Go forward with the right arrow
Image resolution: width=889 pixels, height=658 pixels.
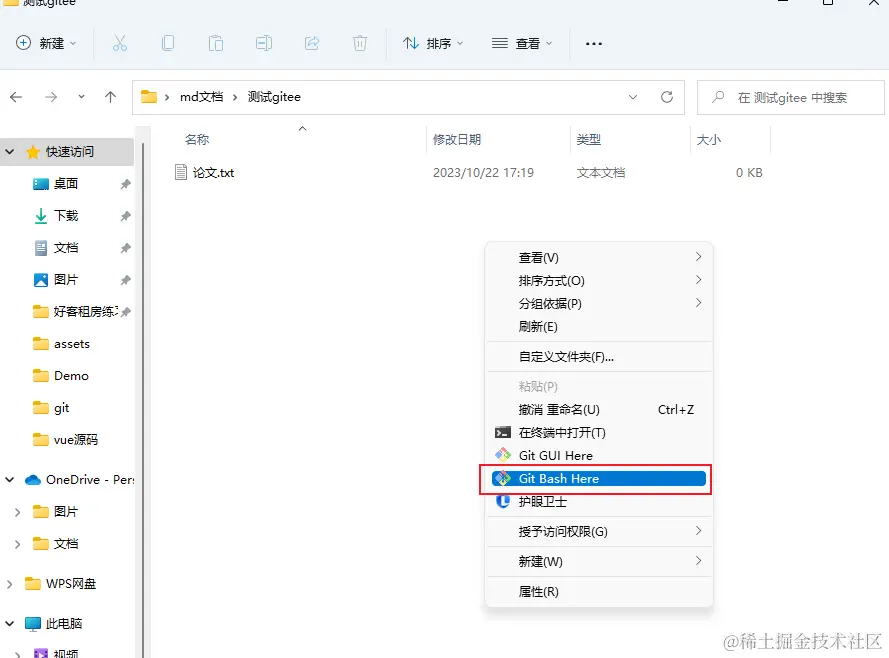click(x=51, y=97)
